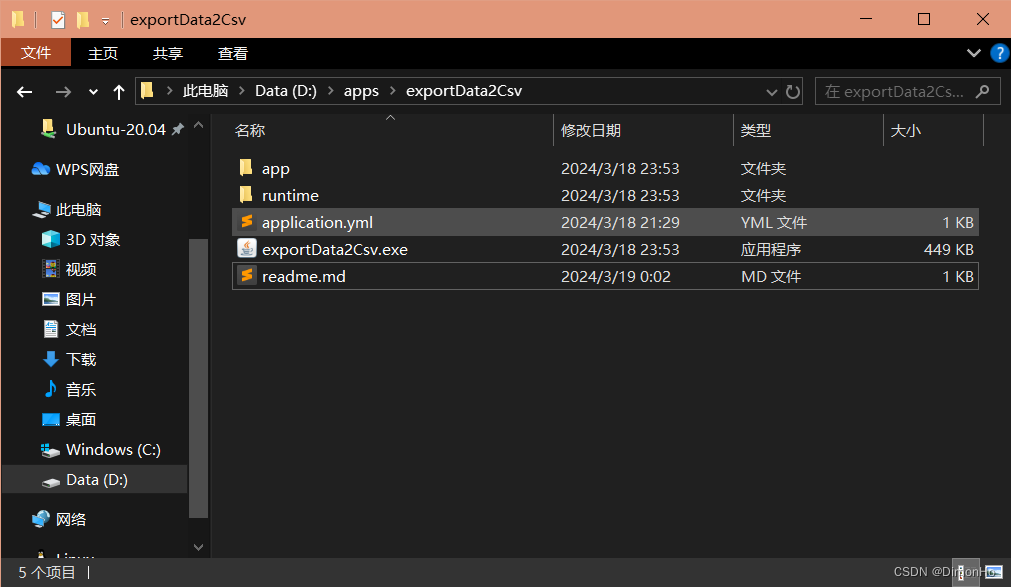Go up one folder level arrow

(x=119, y=92)
